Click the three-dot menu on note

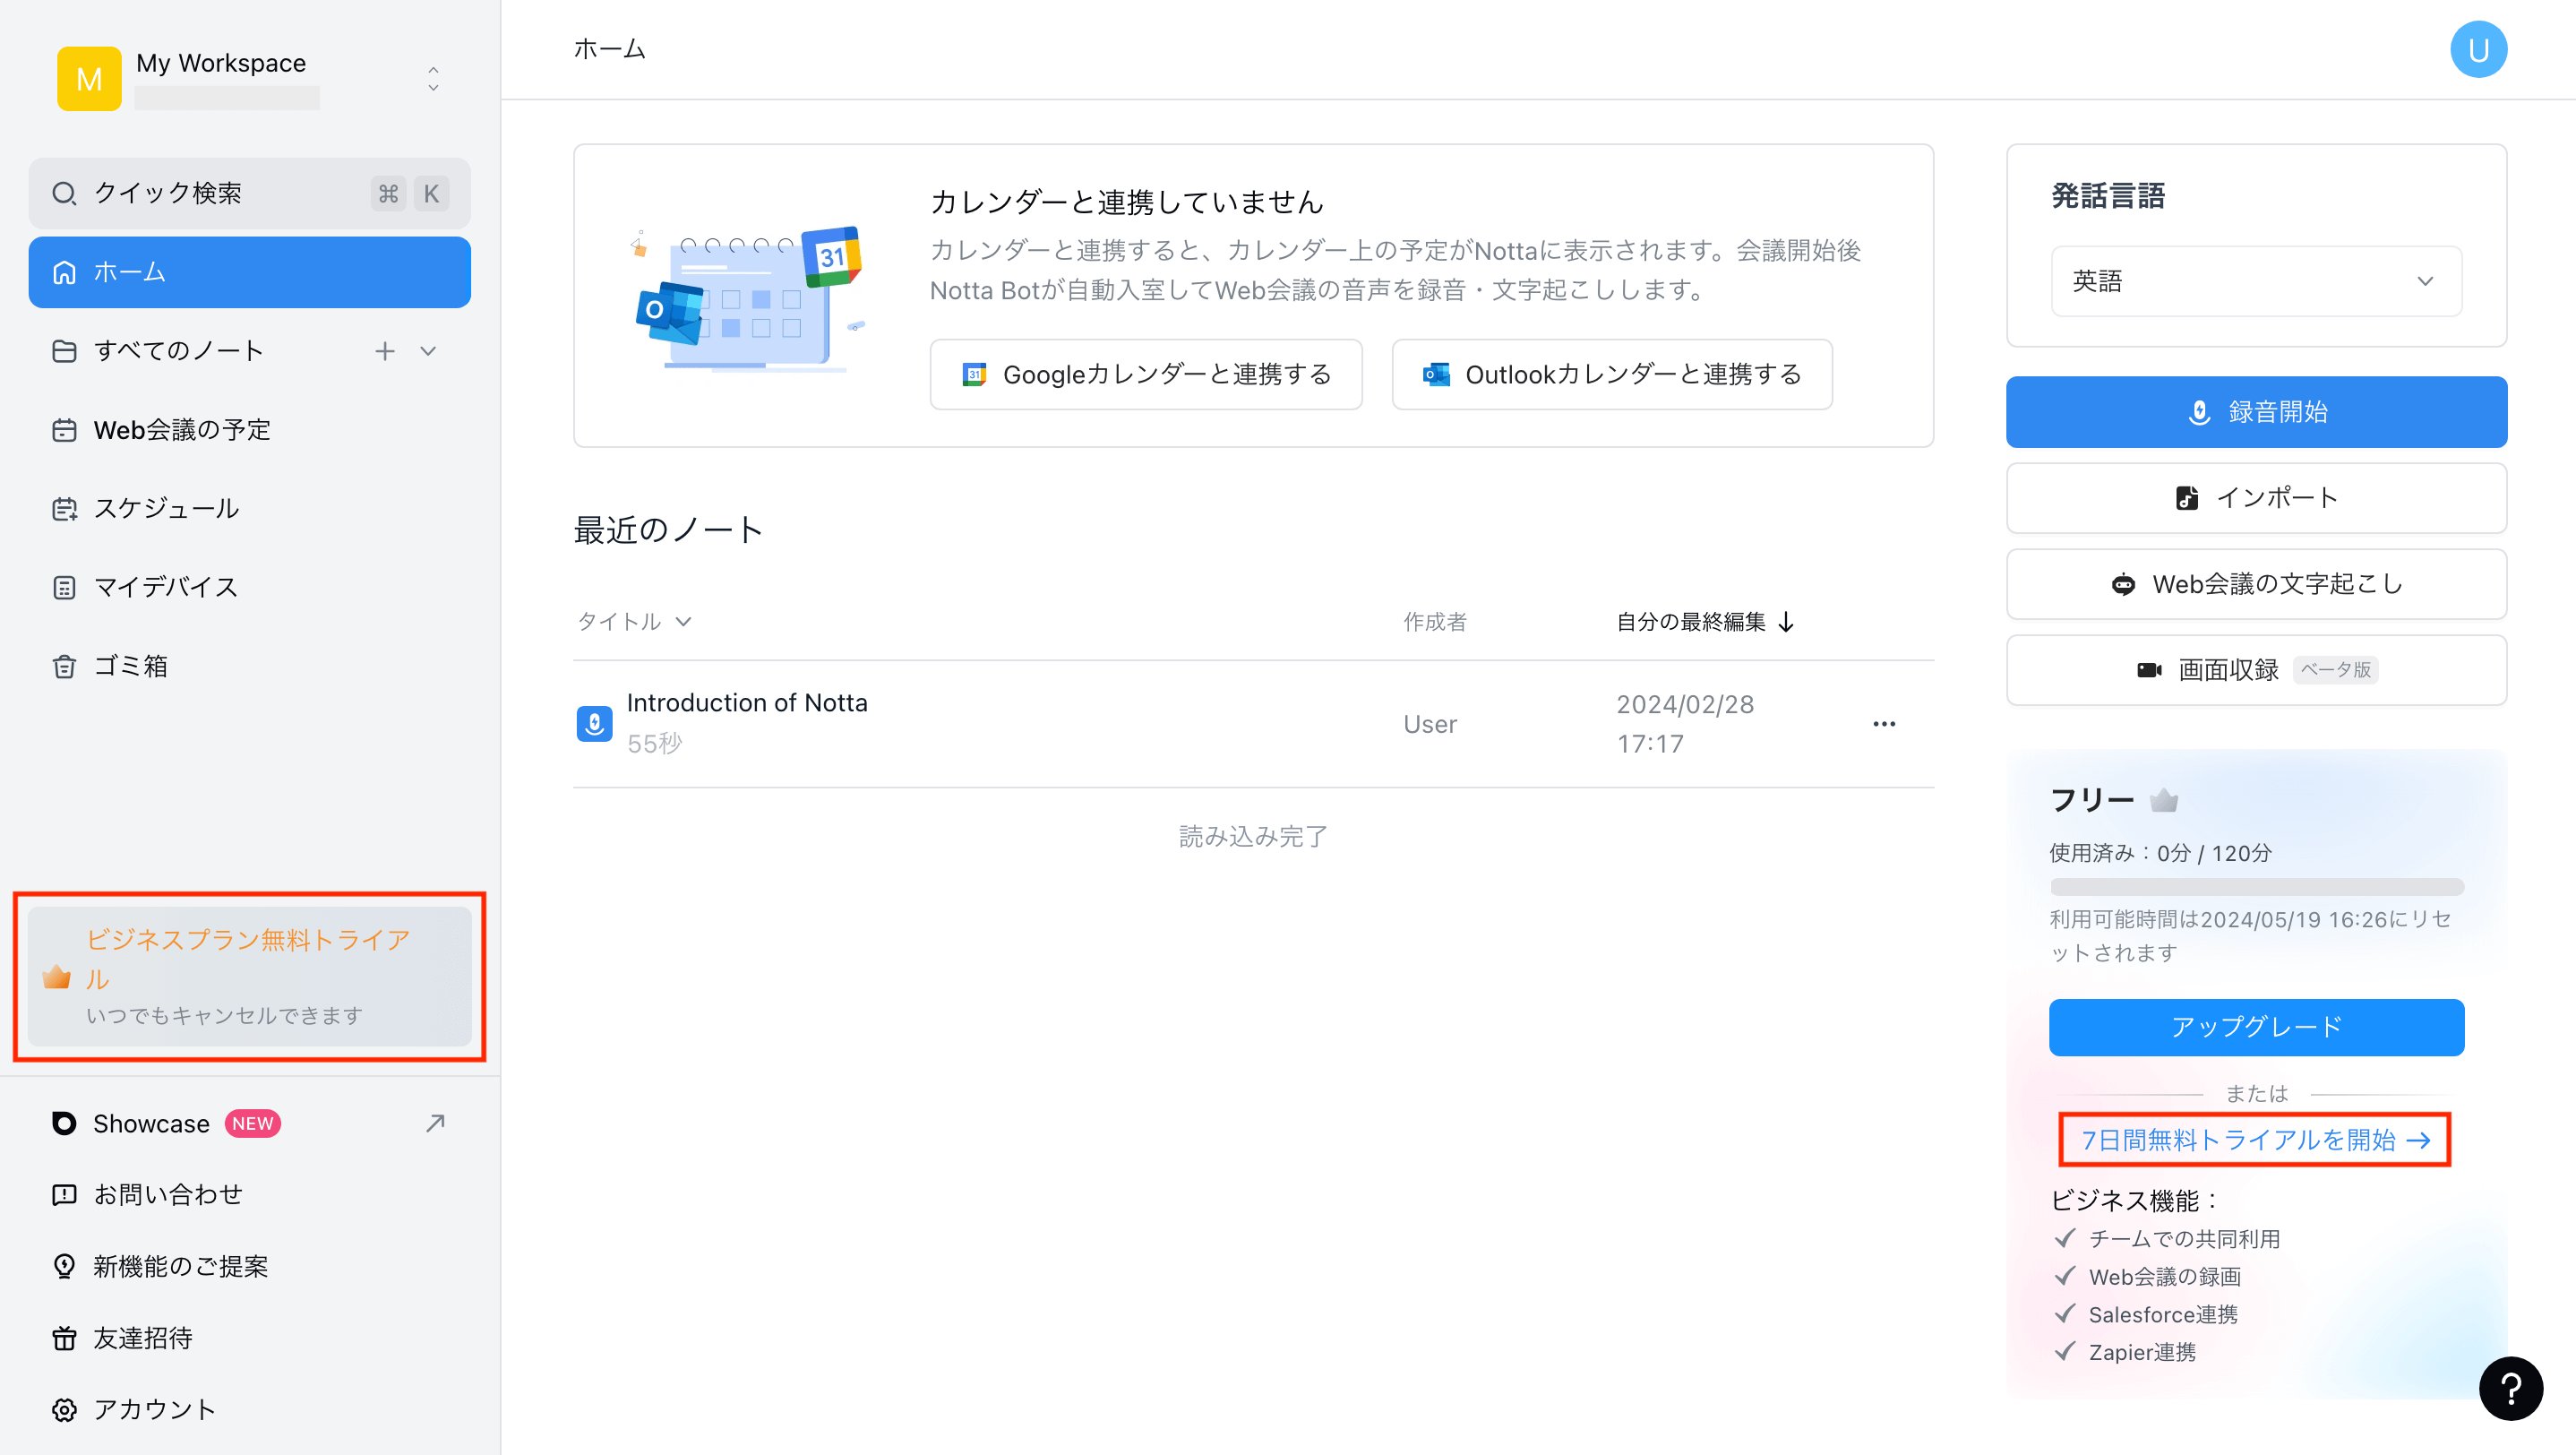(1888, 724)
